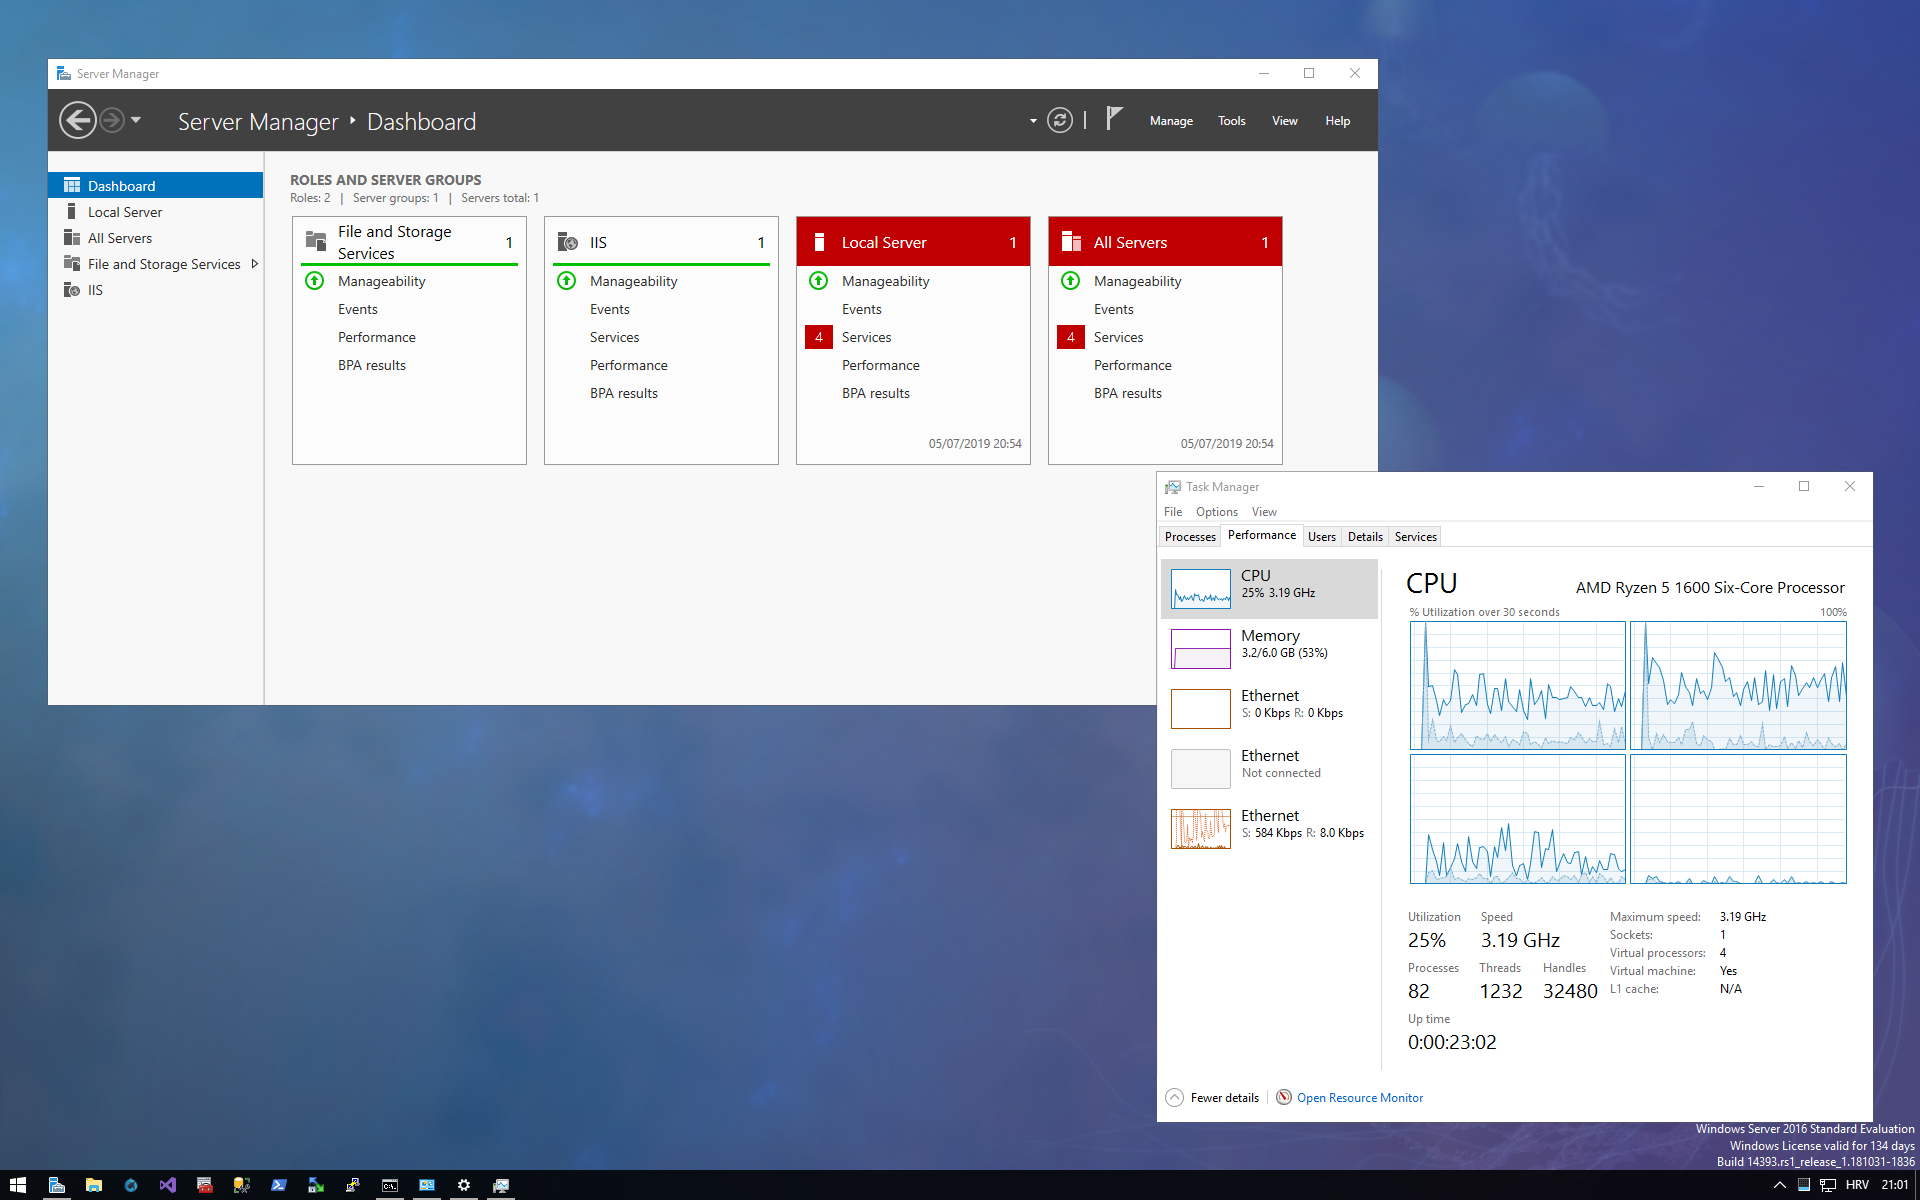Click the All Servers tile header icon

pos(1071,242)
